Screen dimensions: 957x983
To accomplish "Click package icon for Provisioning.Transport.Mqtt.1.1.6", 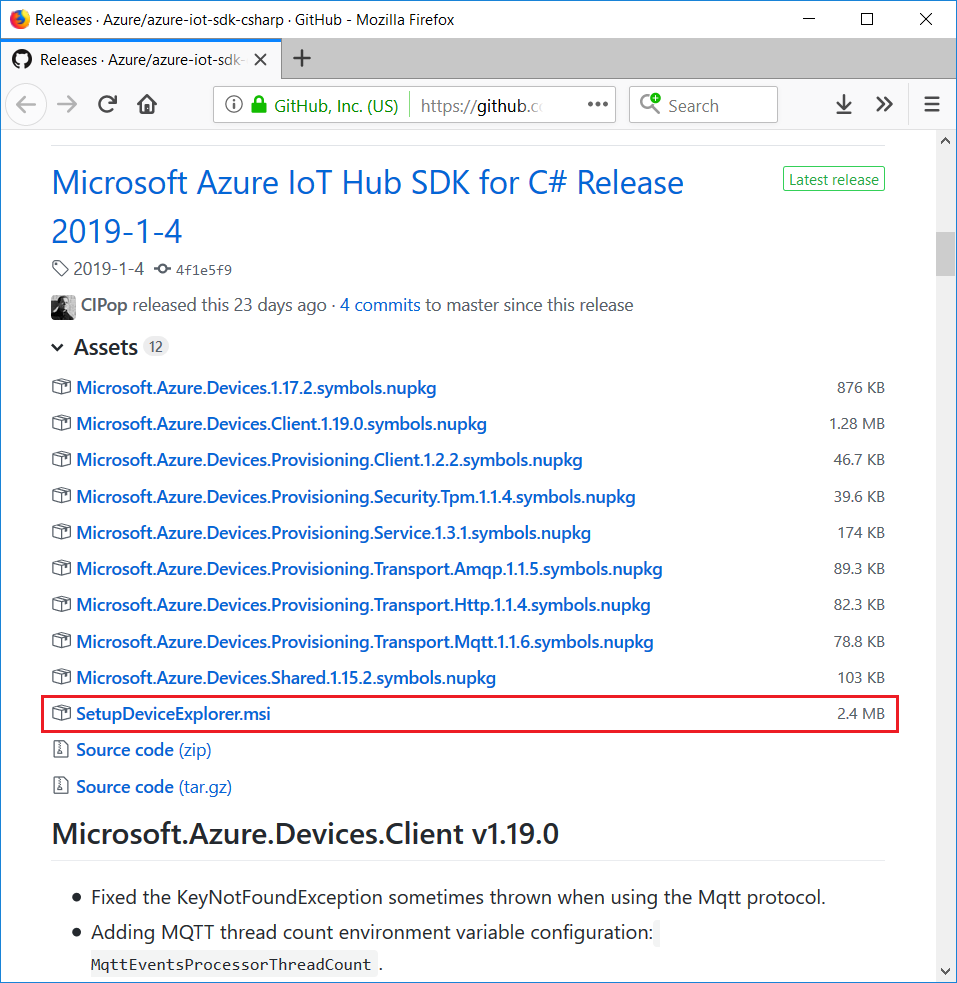I will click(x=61, y=641).
